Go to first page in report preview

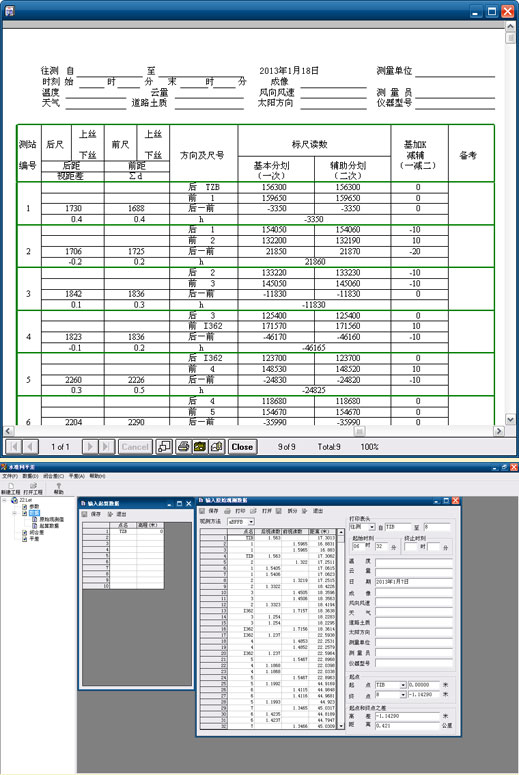(x=14, y=447)
